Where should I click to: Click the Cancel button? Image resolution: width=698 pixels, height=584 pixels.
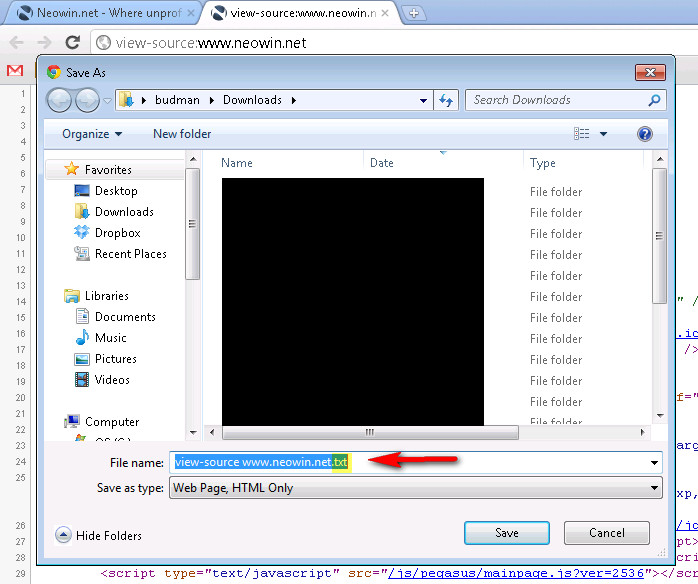607,533
